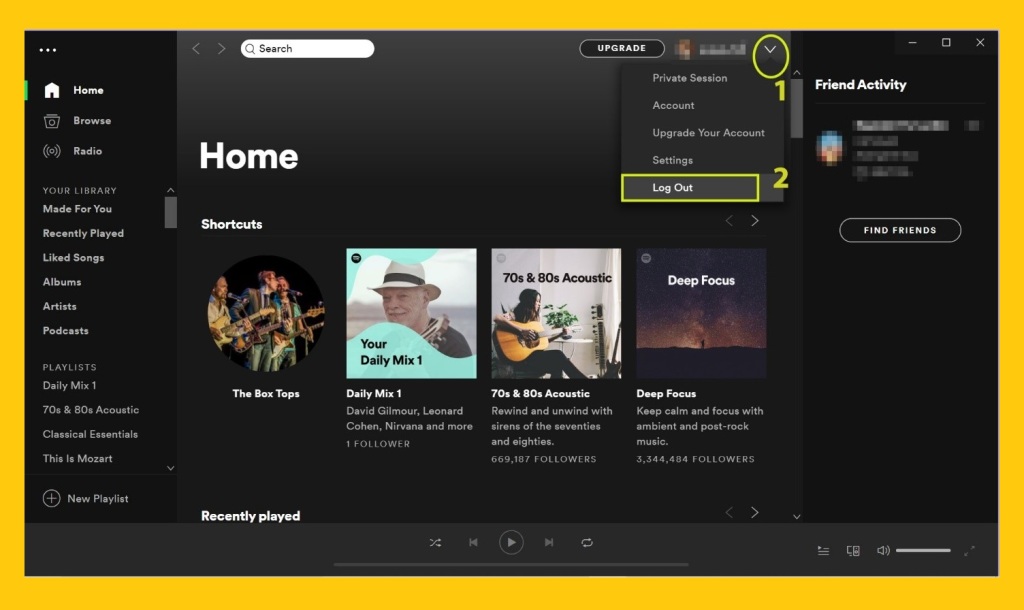Skip to next track
Image resolution: width=1024 pixels, height=610 pixels.
[549, 543]
